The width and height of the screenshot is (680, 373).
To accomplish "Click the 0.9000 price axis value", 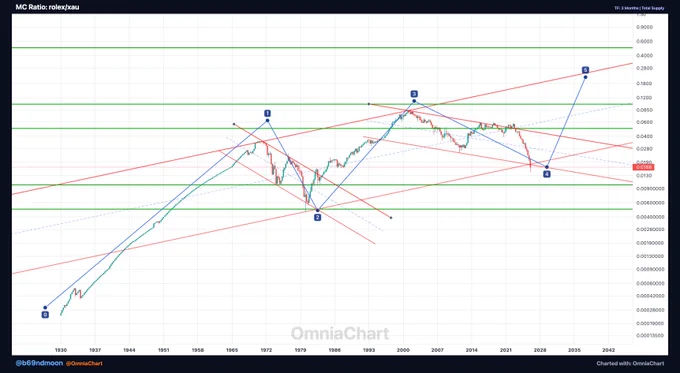I will pyautogui.click(x=644, y=27).
